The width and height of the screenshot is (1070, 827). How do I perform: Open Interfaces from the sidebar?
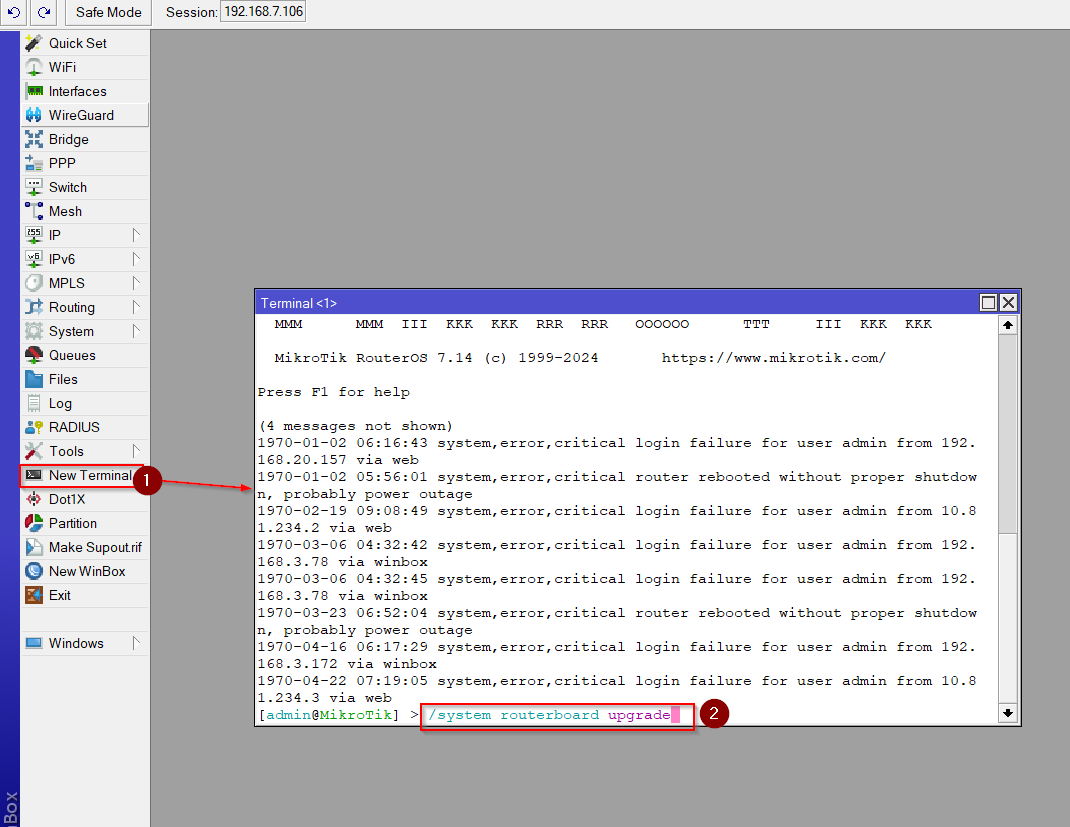85,91
